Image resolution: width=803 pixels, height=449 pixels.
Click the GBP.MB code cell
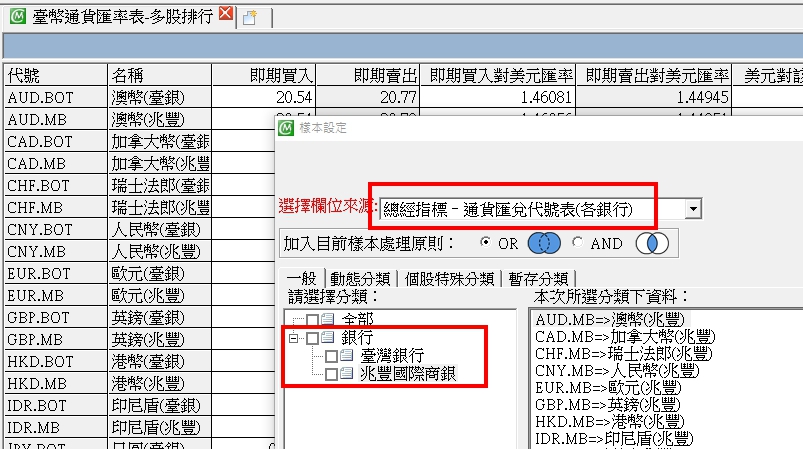click(x=55, y=339)
